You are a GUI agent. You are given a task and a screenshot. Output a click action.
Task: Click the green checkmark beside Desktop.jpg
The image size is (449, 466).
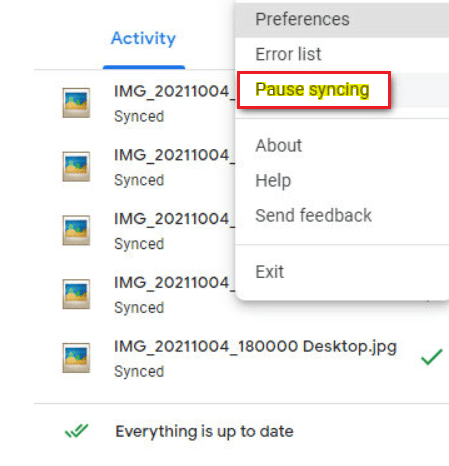pyautogui.click(x=432, y=357)
